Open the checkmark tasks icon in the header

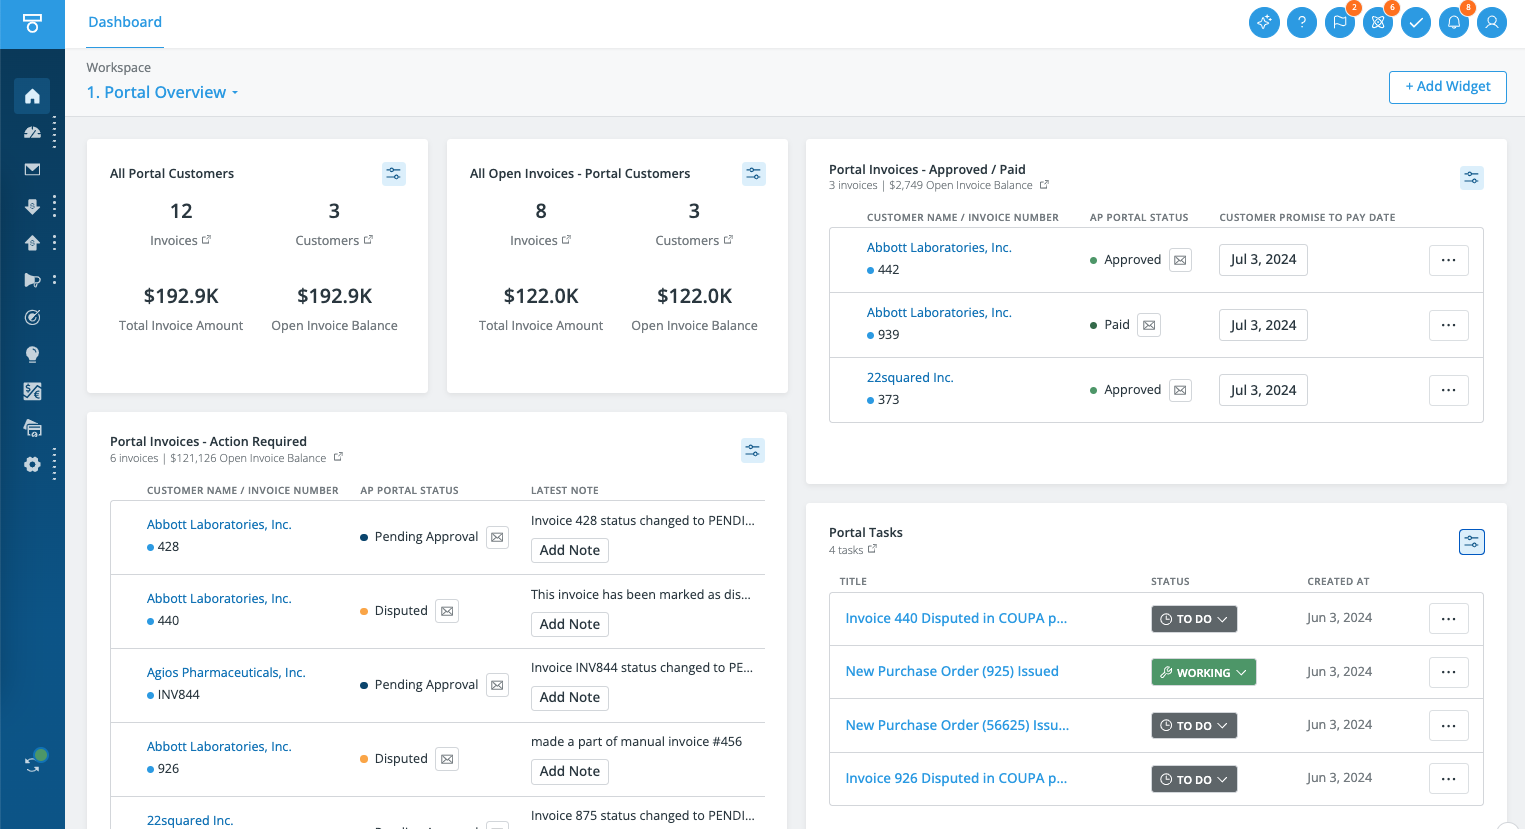1416,22
